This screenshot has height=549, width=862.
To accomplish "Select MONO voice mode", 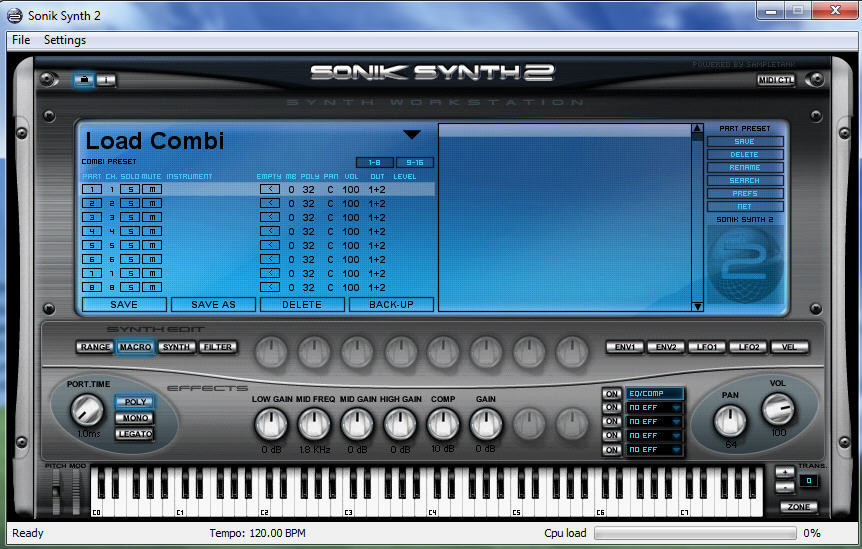I will (135, 418).
